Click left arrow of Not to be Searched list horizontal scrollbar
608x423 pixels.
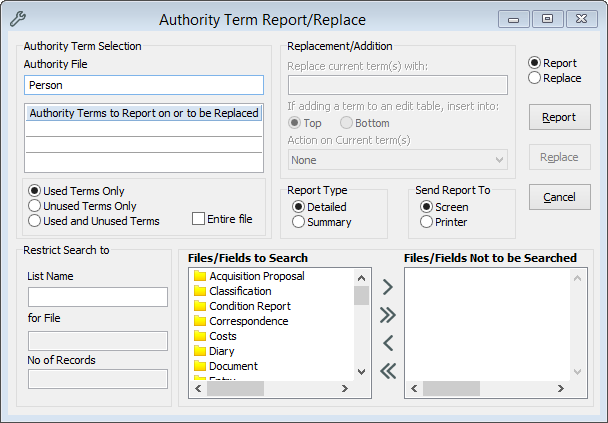pyautogui.click(x=414, y=388)
